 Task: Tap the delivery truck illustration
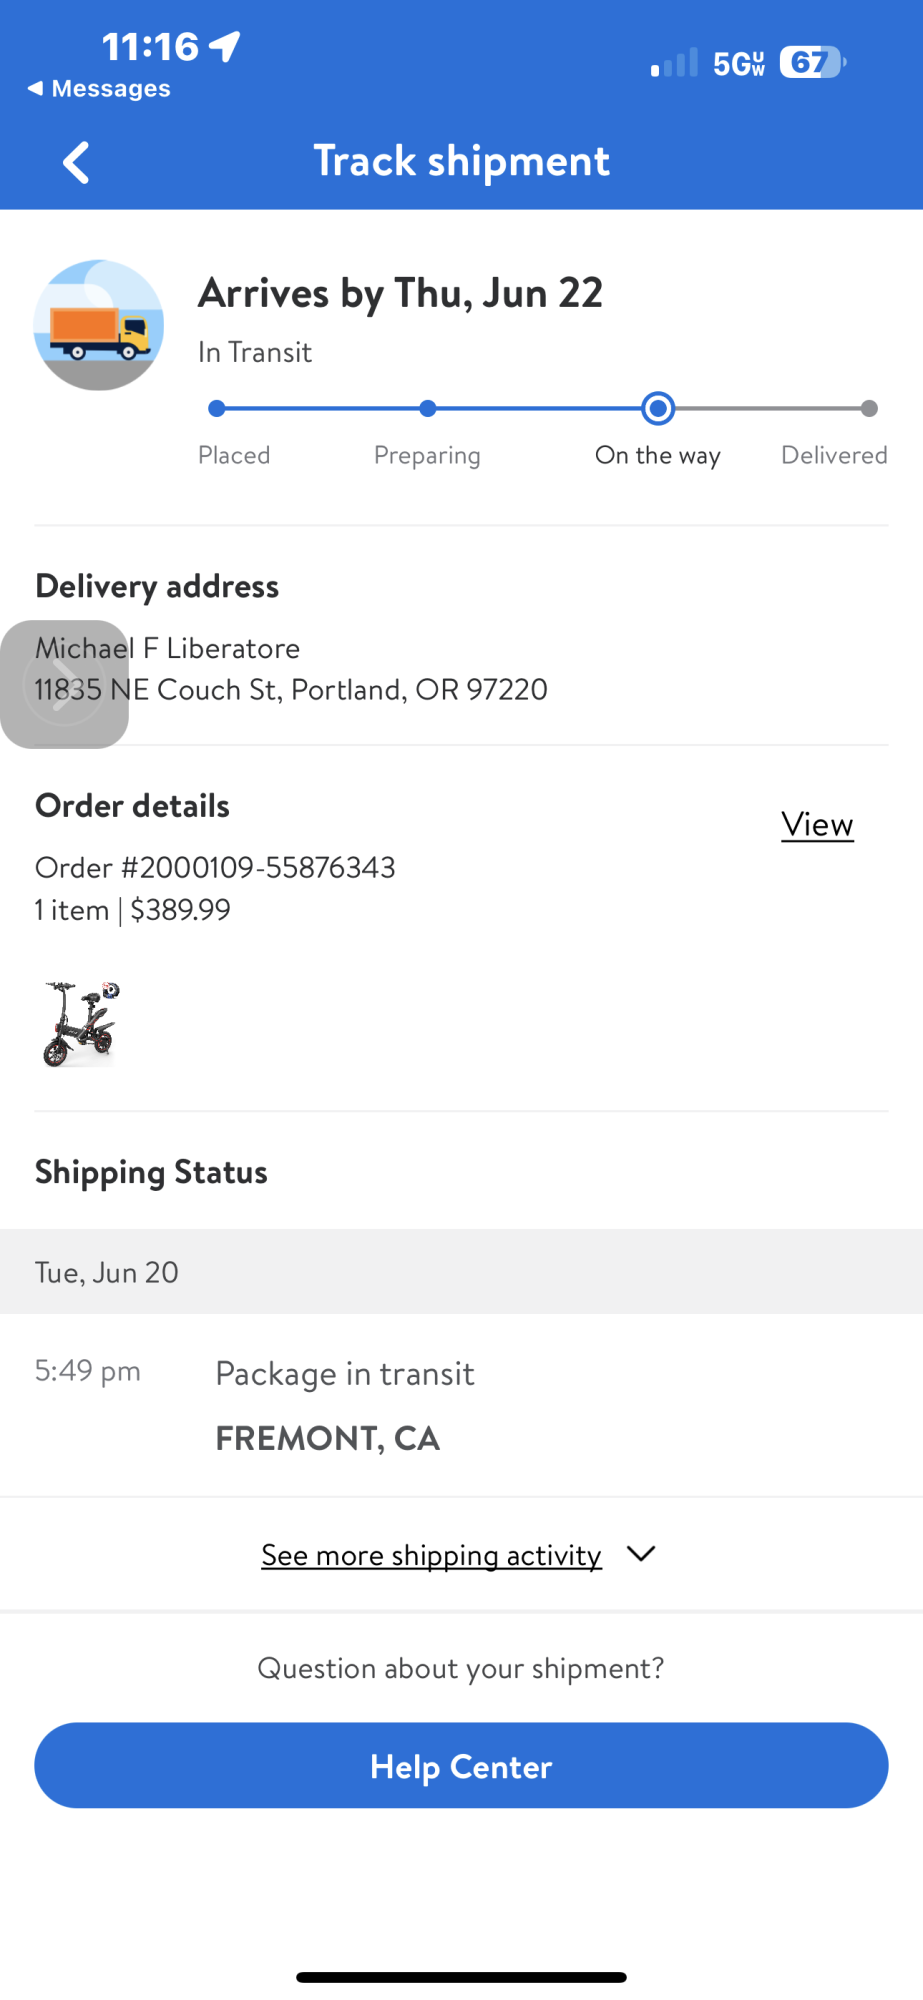pos(98,325)
